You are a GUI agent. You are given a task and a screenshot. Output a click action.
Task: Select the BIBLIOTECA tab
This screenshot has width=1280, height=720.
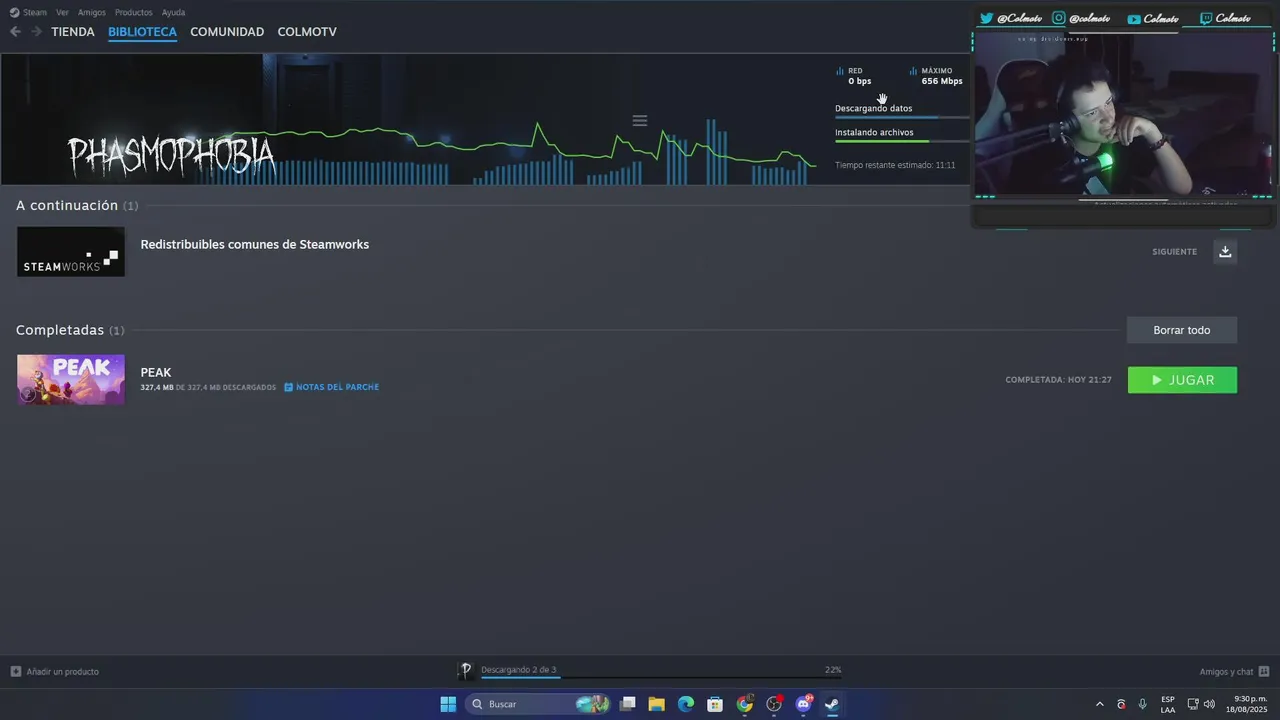click(x=142, y=32)
